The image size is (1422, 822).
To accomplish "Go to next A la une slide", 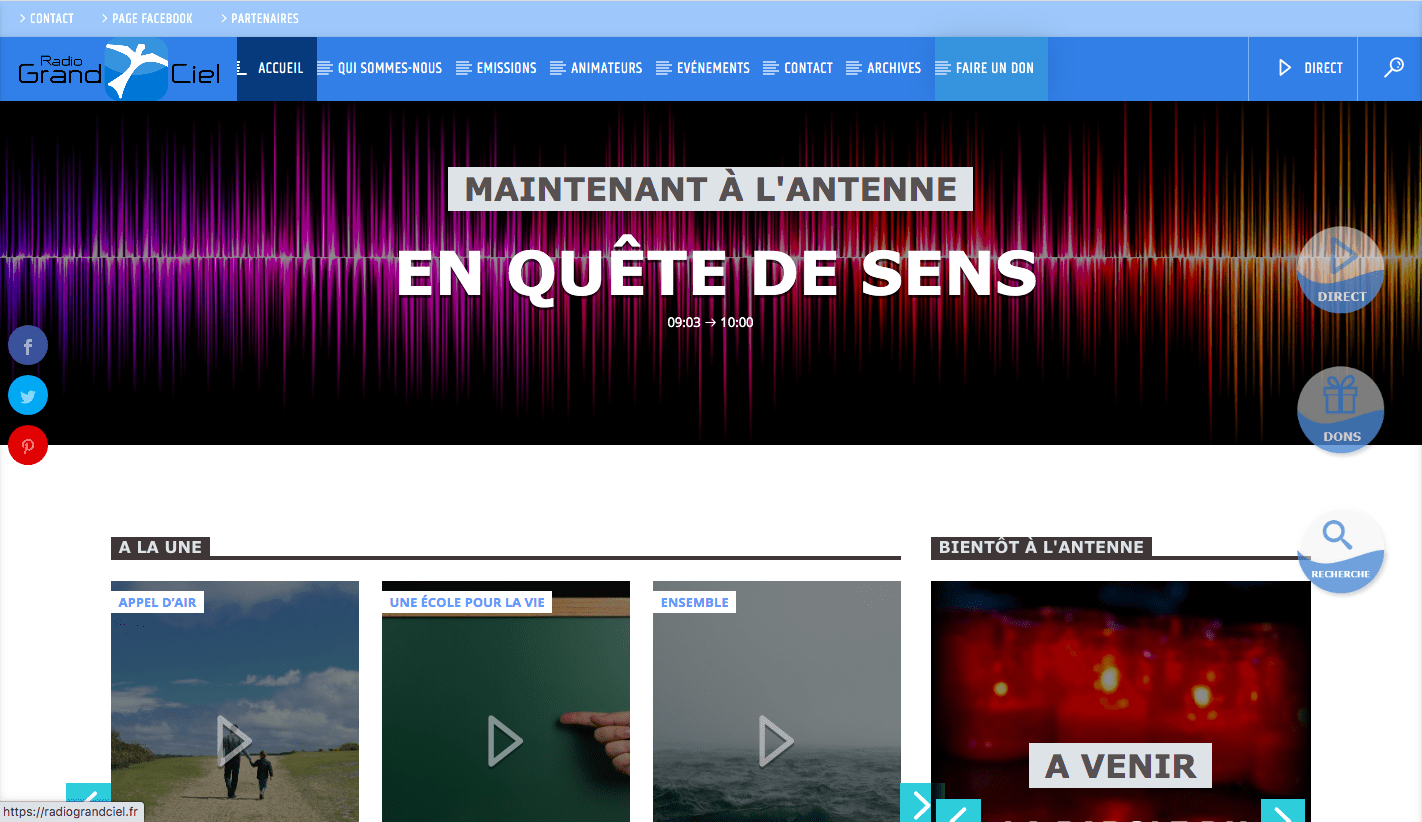I will point(921,803).
